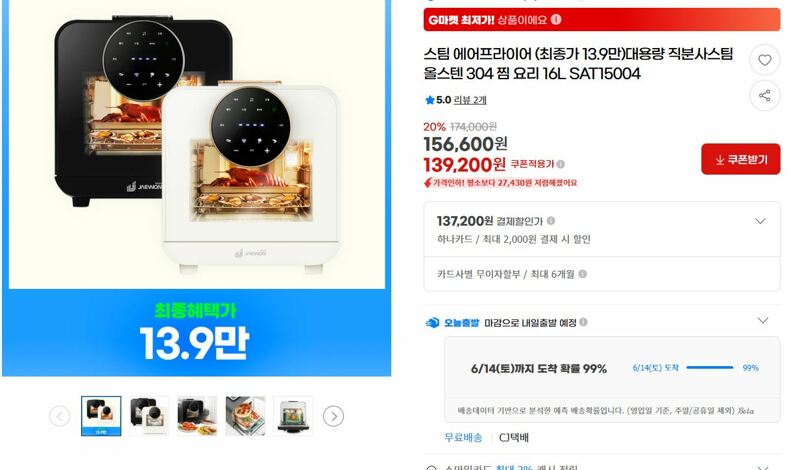The image size is (800, 470).
Task: Click info icon beside 카드사별 무이자할부
Action: [583, 274]
